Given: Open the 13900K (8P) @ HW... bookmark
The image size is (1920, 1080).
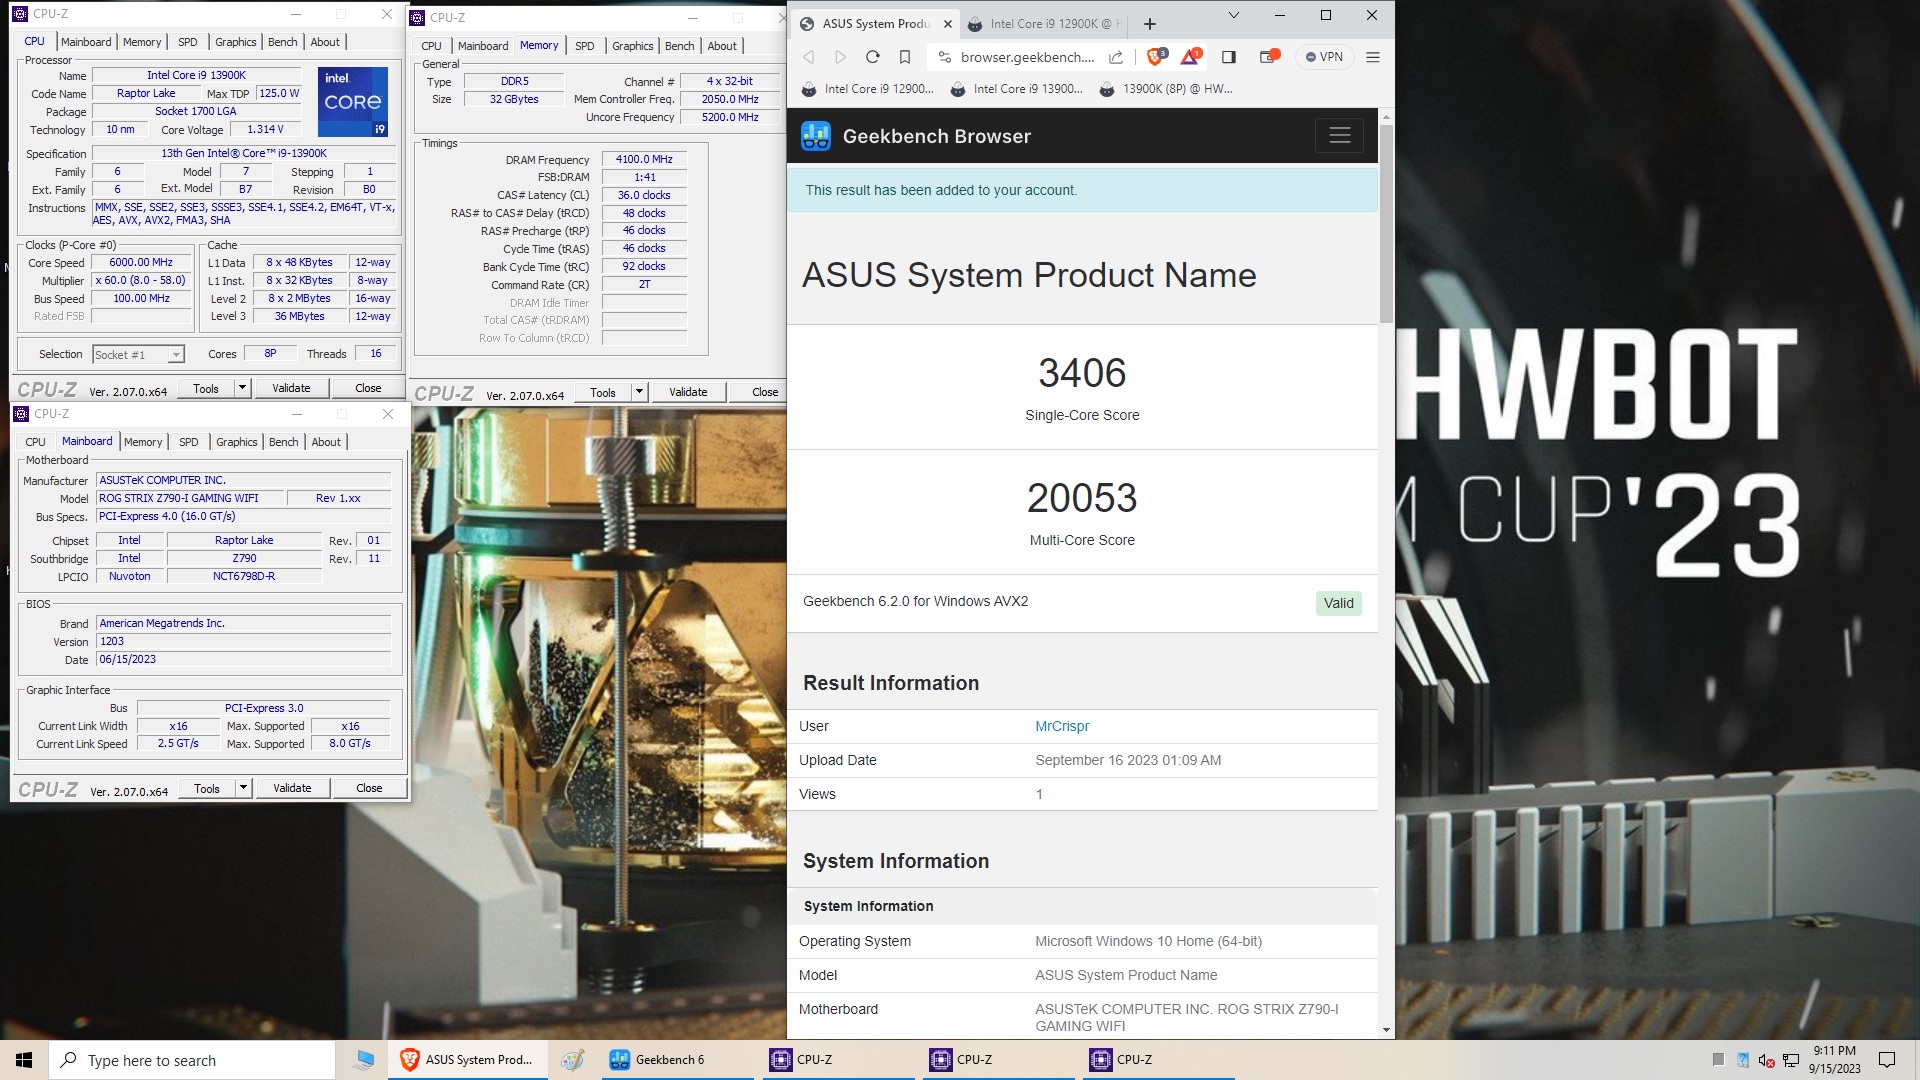Looking at the screenshot, I should (x=1166, y=89).
